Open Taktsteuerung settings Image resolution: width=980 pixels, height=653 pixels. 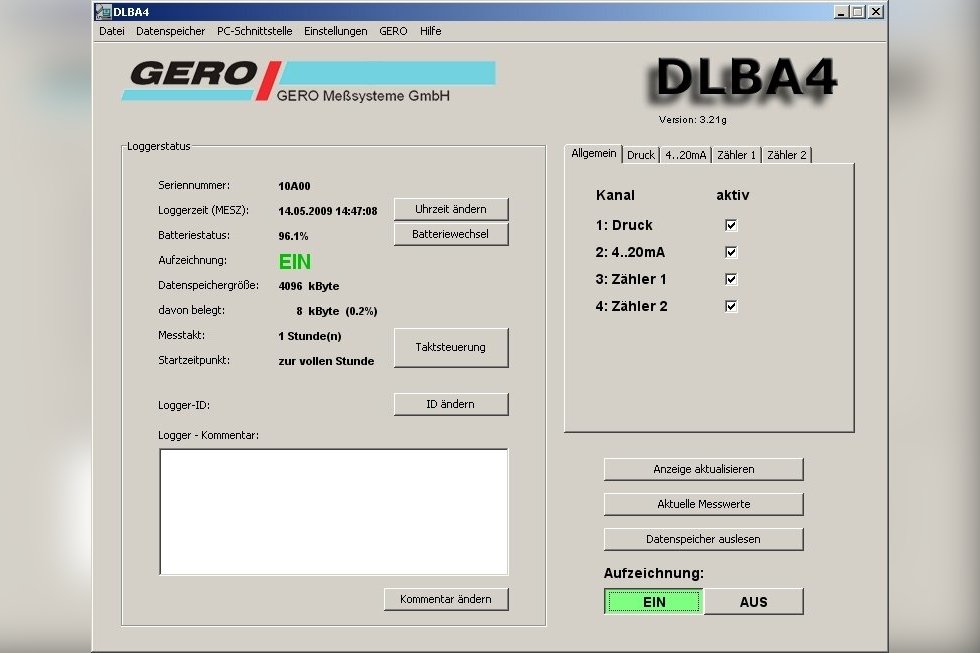pyautogui.click(x=451, y=347)
